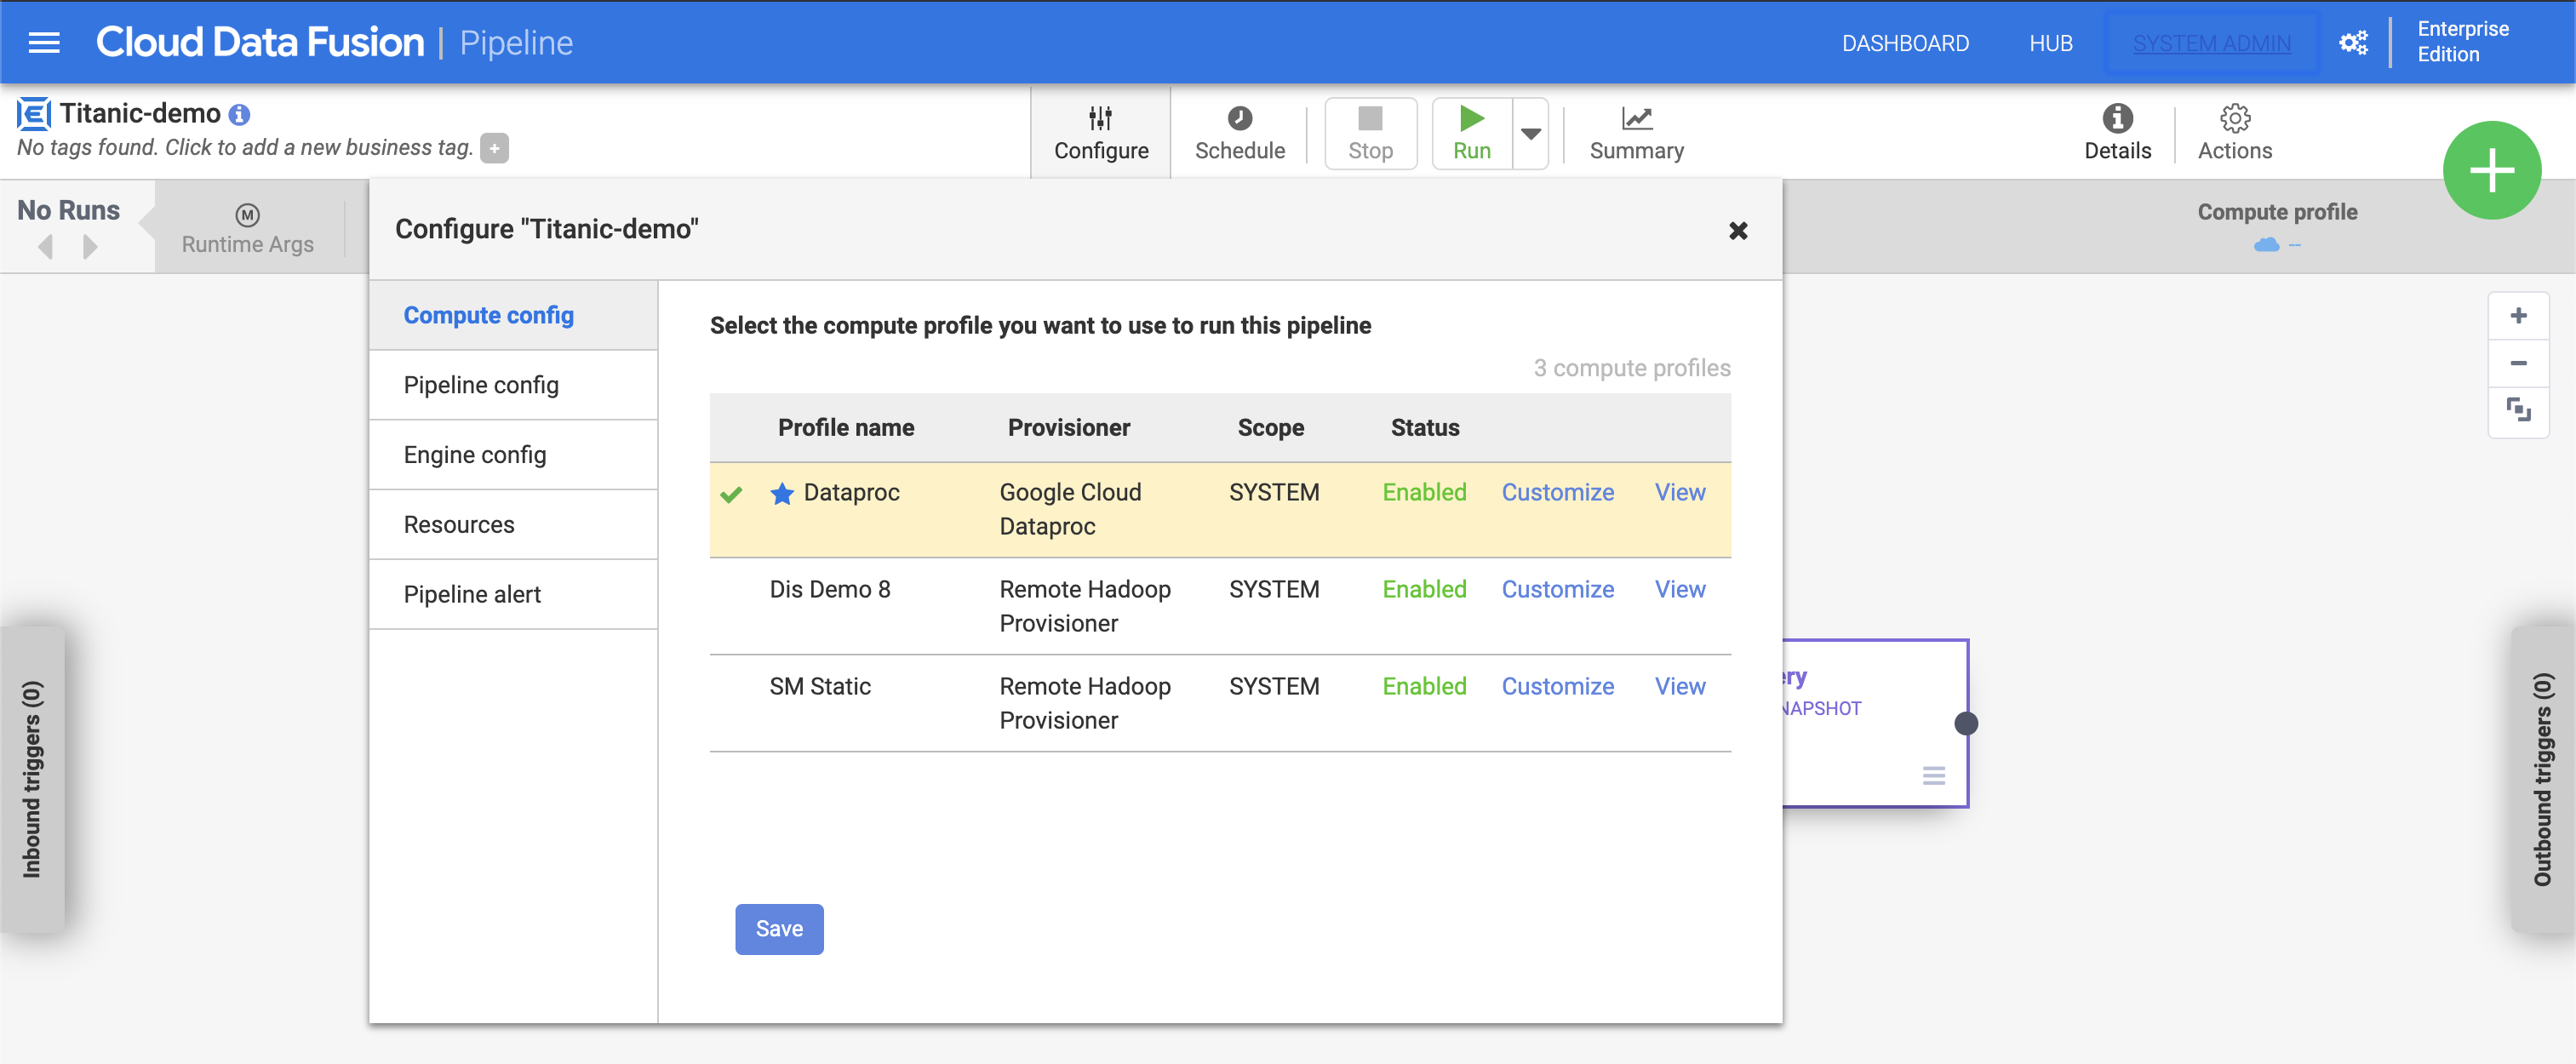Image resolution: width=2576 pixels, height=1064 pixels.
Task: Select the SM Static compute profile
Action: coord(819,687)
